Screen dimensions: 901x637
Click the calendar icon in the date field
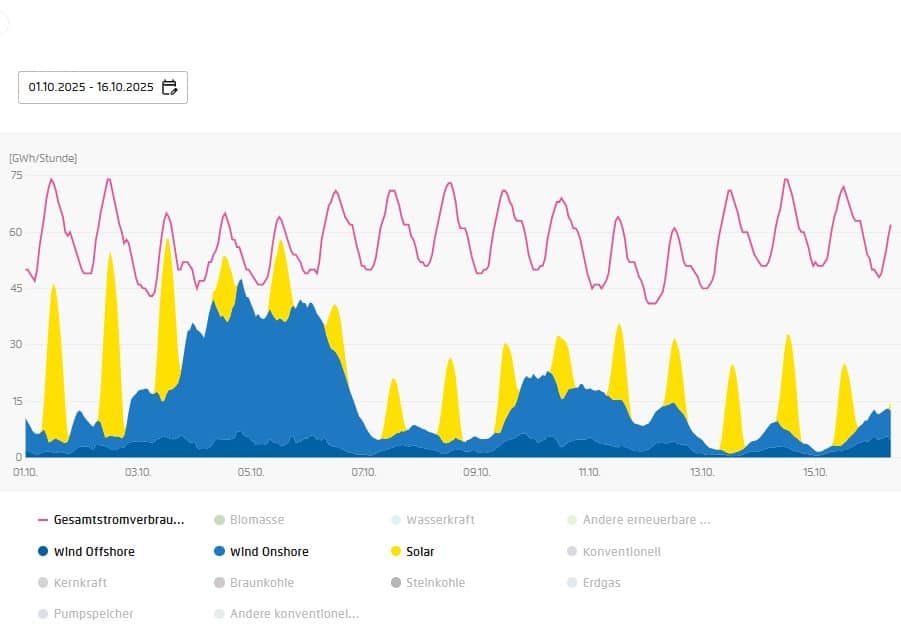[x=169, y=87]
